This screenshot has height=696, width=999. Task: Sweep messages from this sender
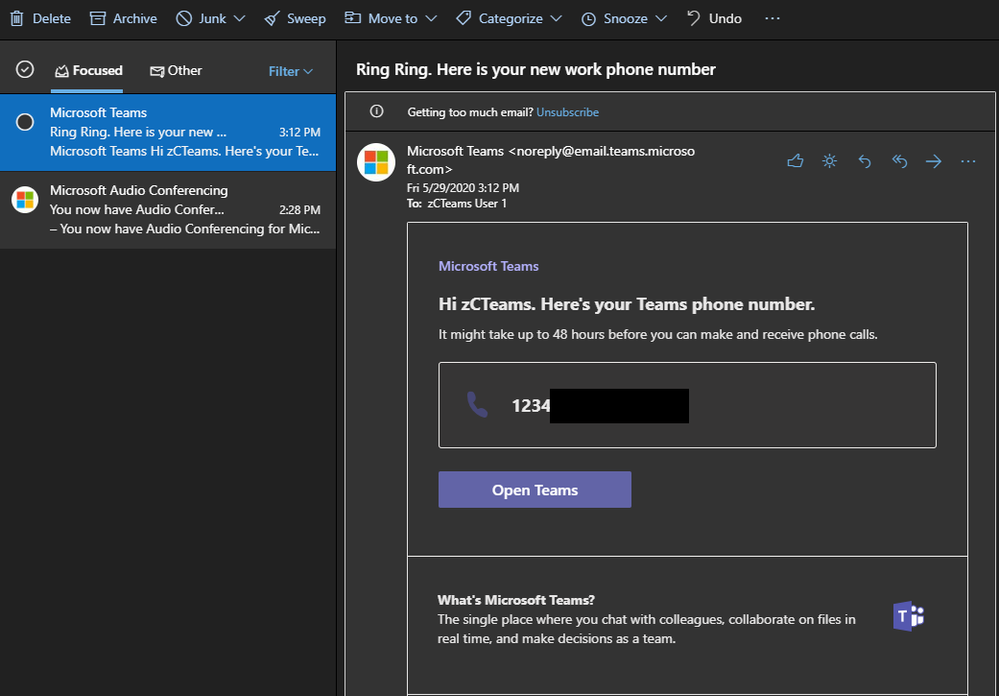295,18
